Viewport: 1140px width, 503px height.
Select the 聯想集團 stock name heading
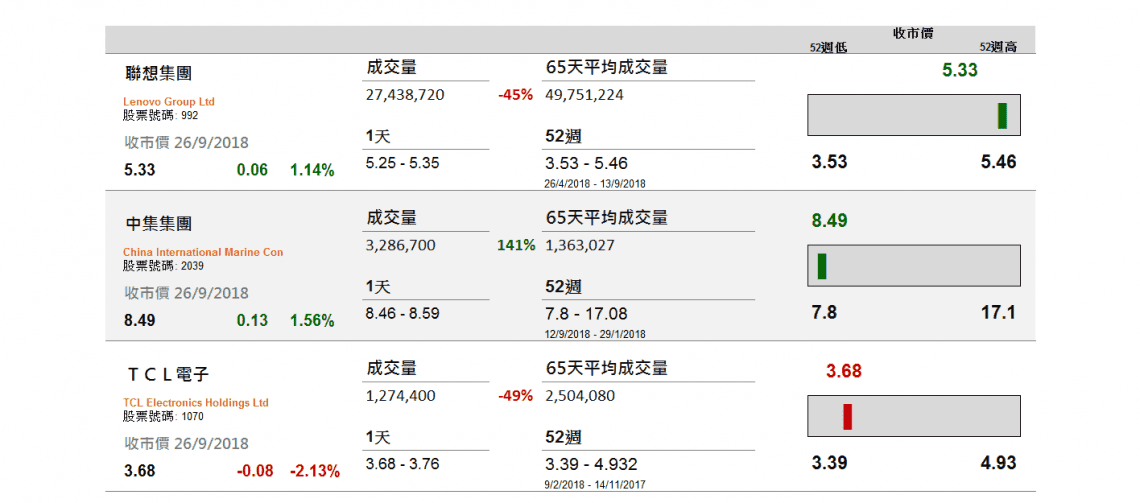point(159,73)
